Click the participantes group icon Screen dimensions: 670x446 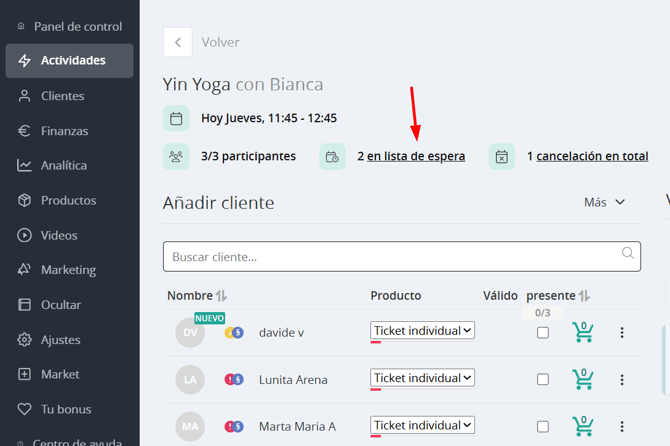point(176,156)
